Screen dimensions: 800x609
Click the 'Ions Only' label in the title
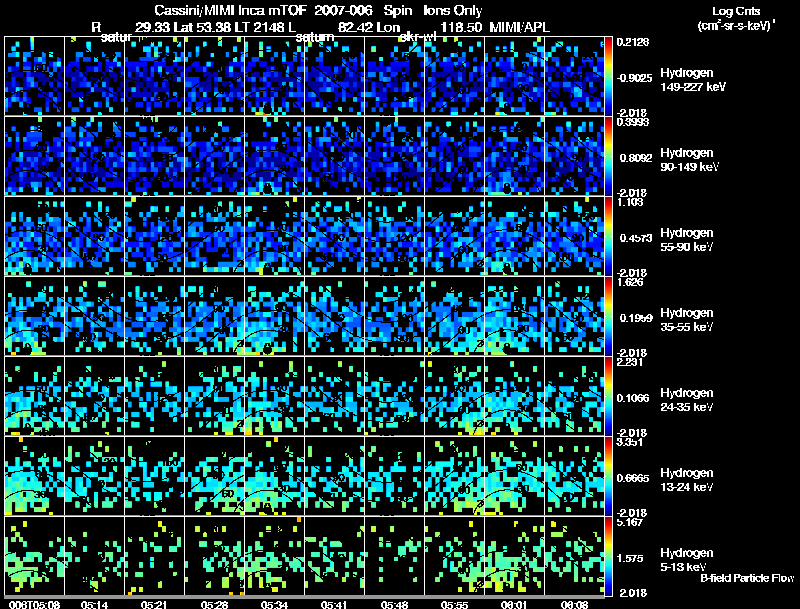point(453,10)
